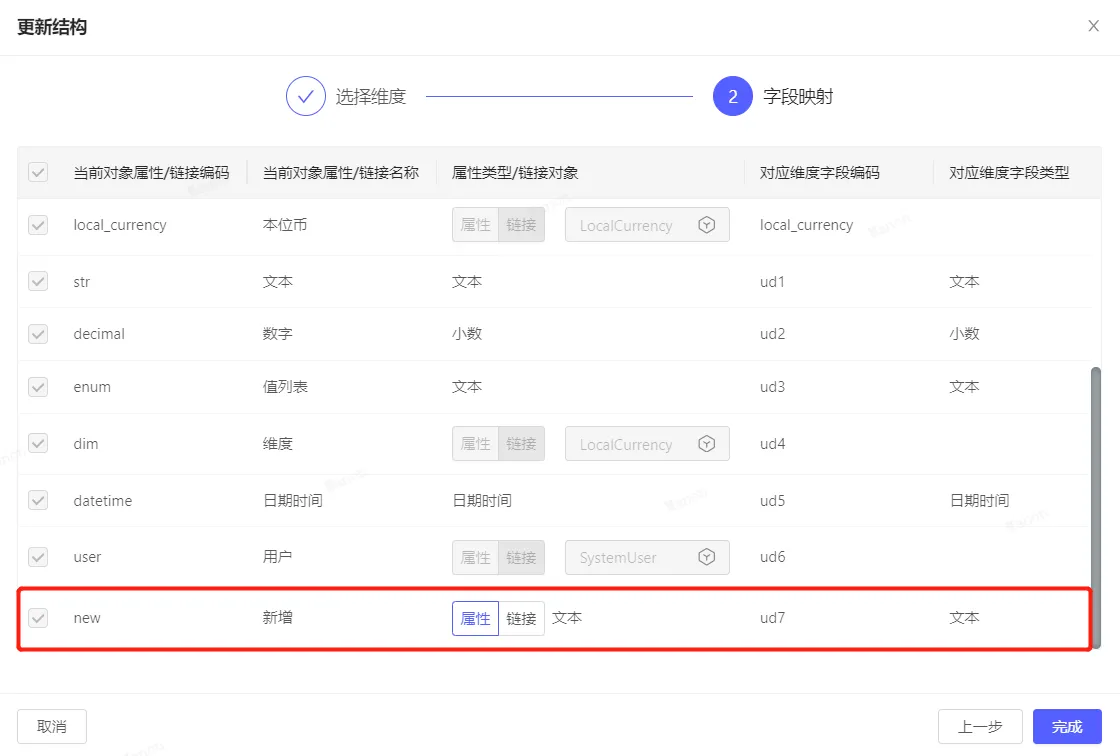Toggle checkbox for dim row
This screenshot has width=1120, height=756.
point(38,444)
